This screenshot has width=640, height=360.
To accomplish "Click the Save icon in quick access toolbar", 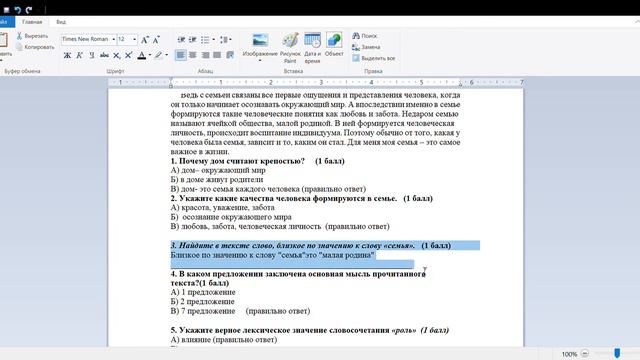I will coord(6,10).
